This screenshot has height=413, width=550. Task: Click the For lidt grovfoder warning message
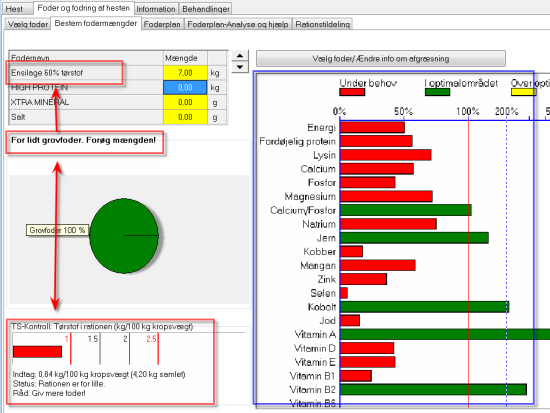tap(83, 140)
